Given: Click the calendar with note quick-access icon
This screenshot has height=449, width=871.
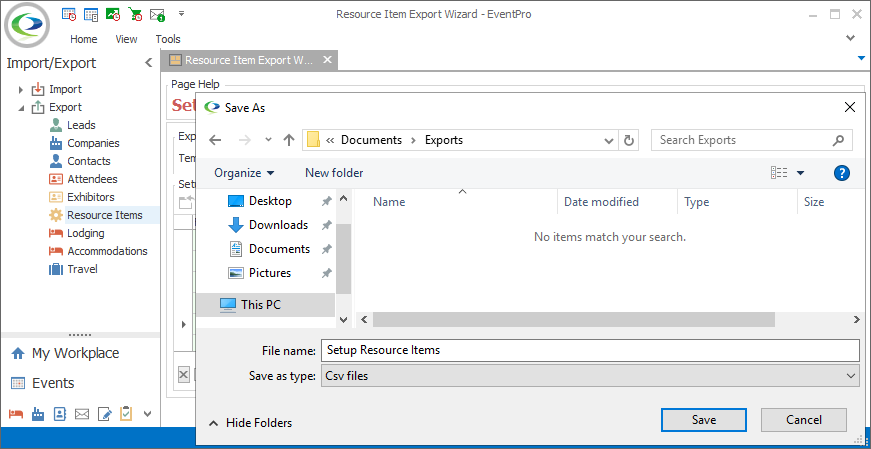Looking at the screenshot, I should coord(92,14).
